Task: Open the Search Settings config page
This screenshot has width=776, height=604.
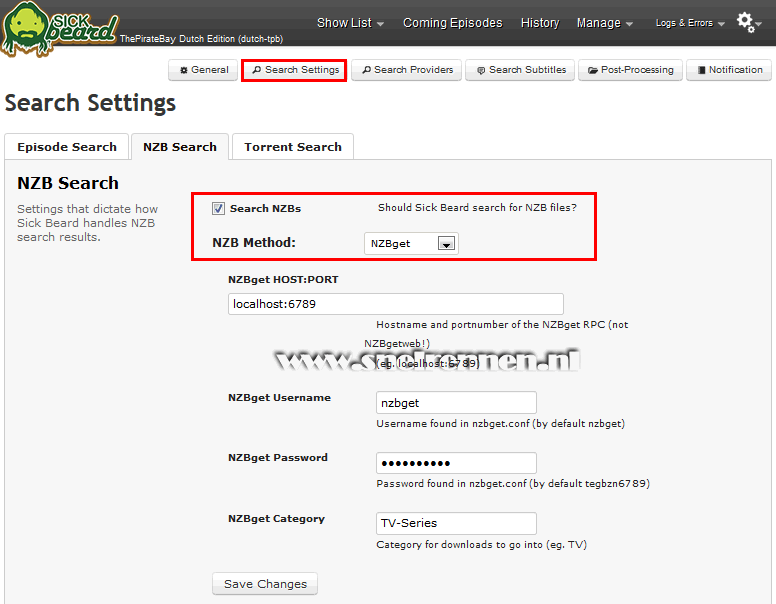Action: 294,70
